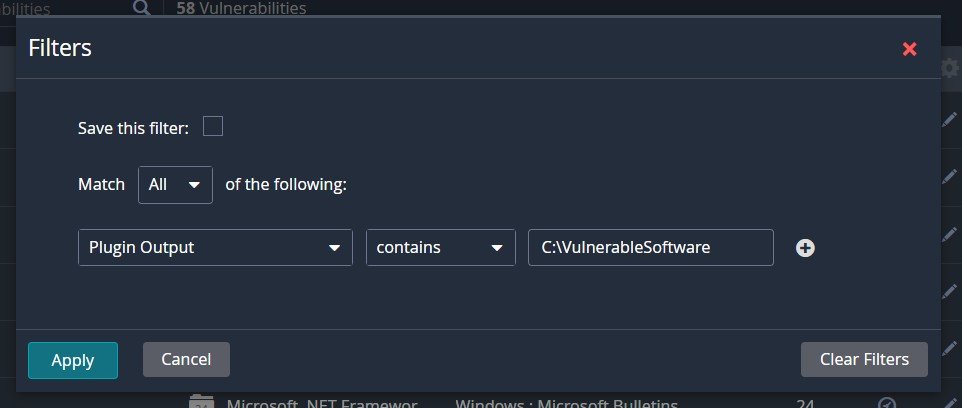This screenshot has width=962, height=408.
Task: Cancel the filter dialog
Action: (186, 360)
